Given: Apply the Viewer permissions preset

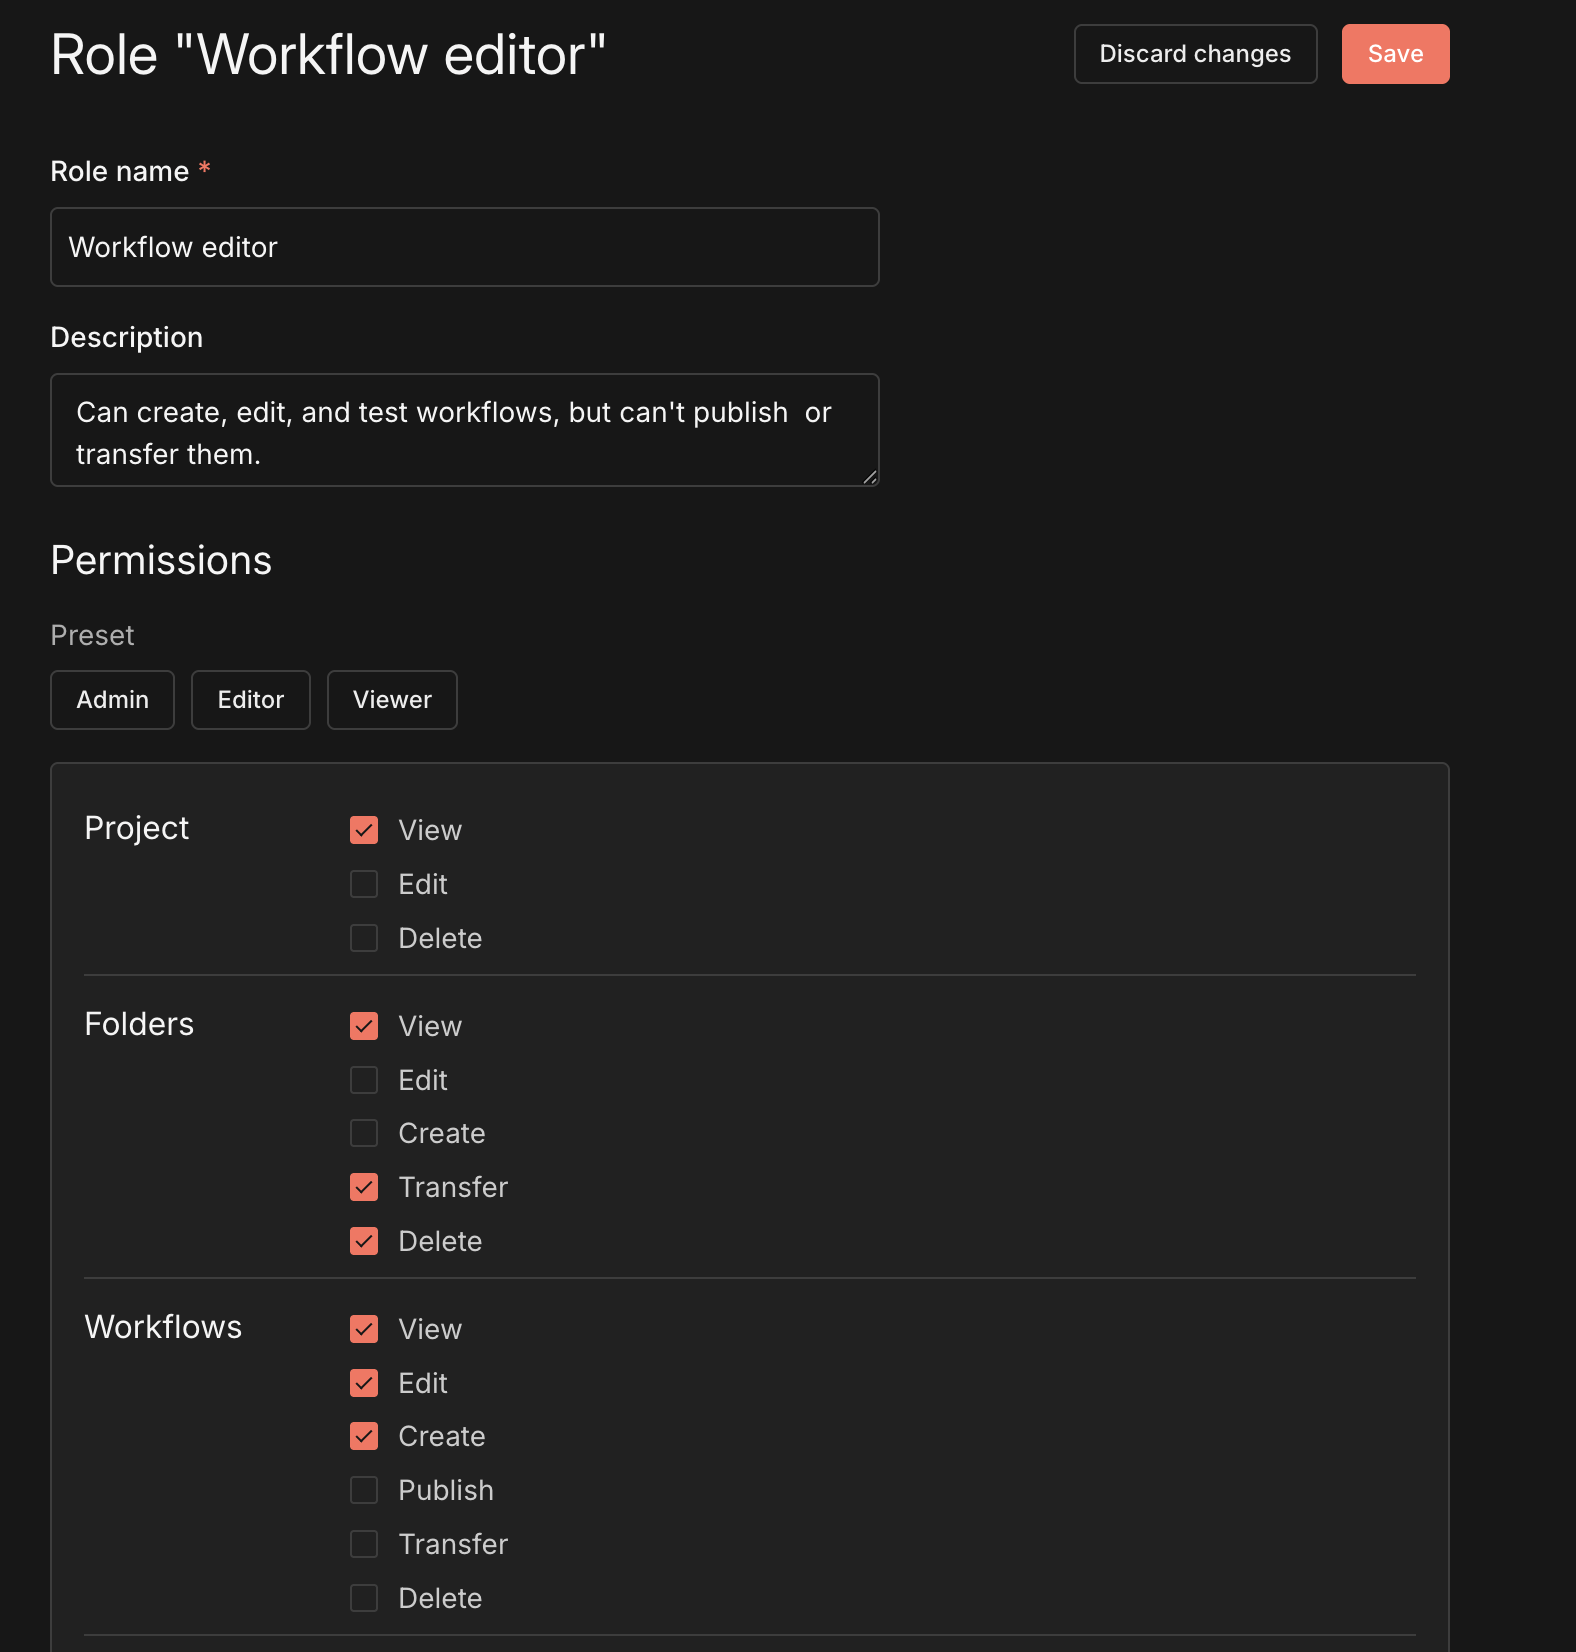Looking at the screenshot, I should coord(391,700).
